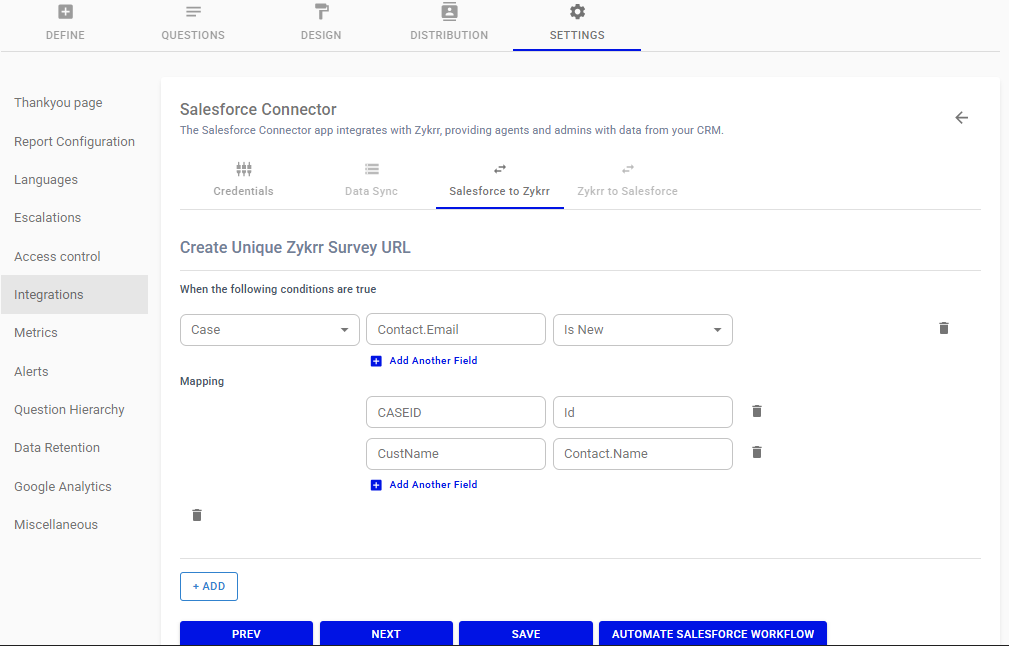Open the Credentials tab label
This screenshot has height=646, width=1009.
coord(243,191)
